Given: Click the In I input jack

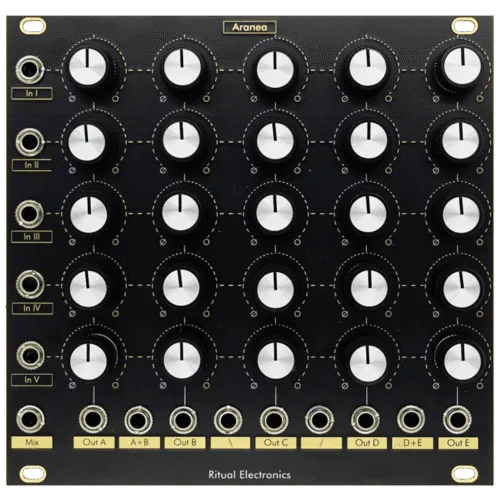Looking at the screenshot, I should (29, 70).
